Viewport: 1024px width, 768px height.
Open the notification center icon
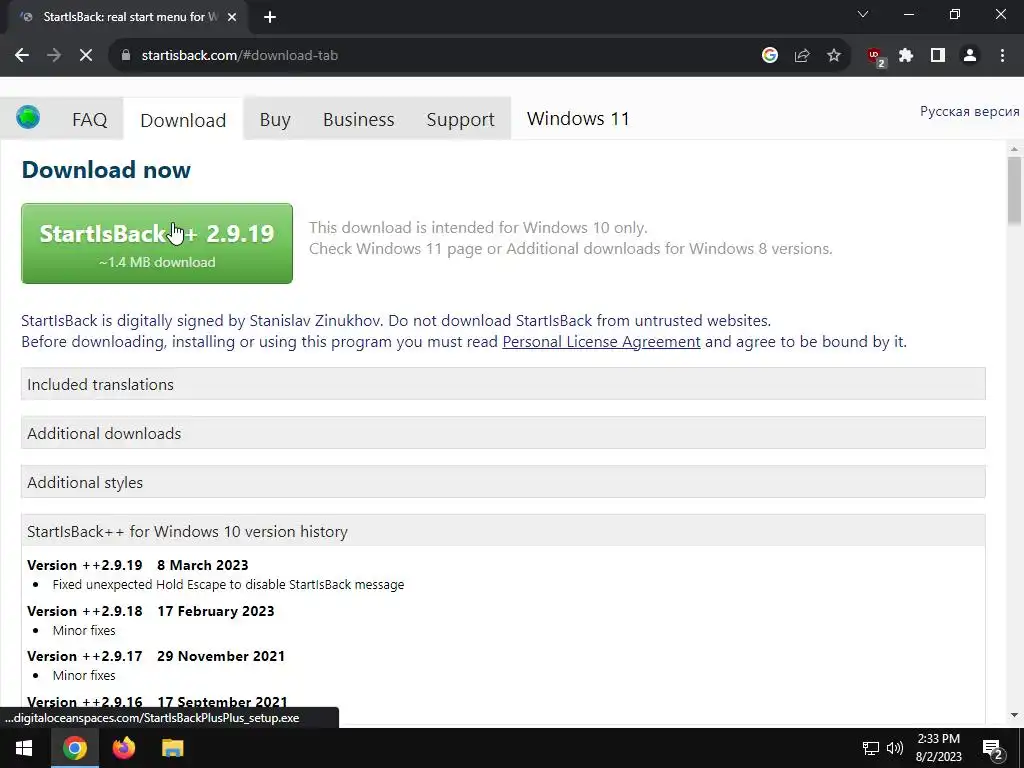click(993, 749)
